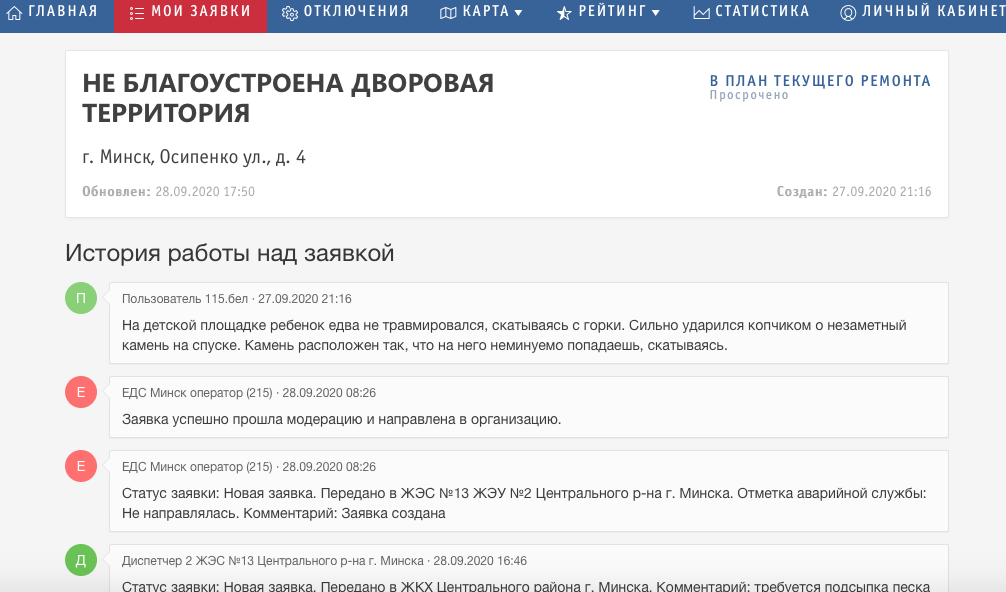This screenshot has width=1006, height=592.
Task: Open the Статистика page
Action: [x=751, y=12]
